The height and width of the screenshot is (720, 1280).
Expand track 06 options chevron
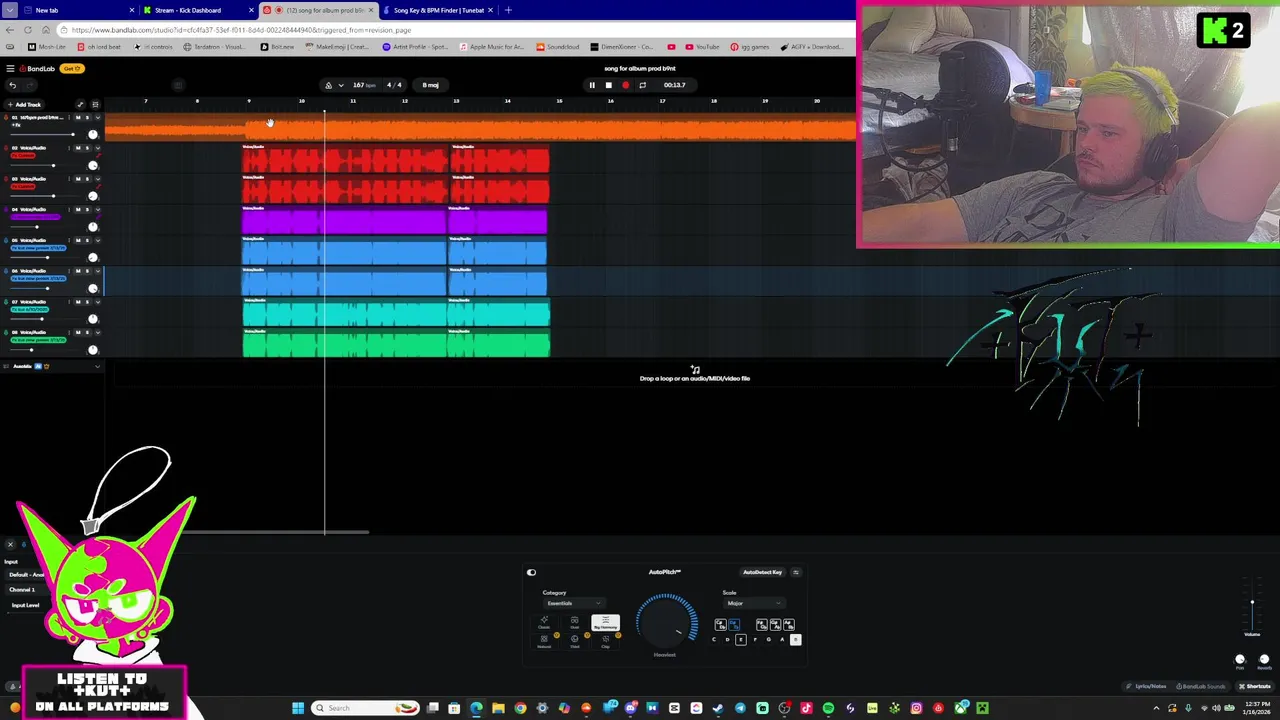[98, 271]
